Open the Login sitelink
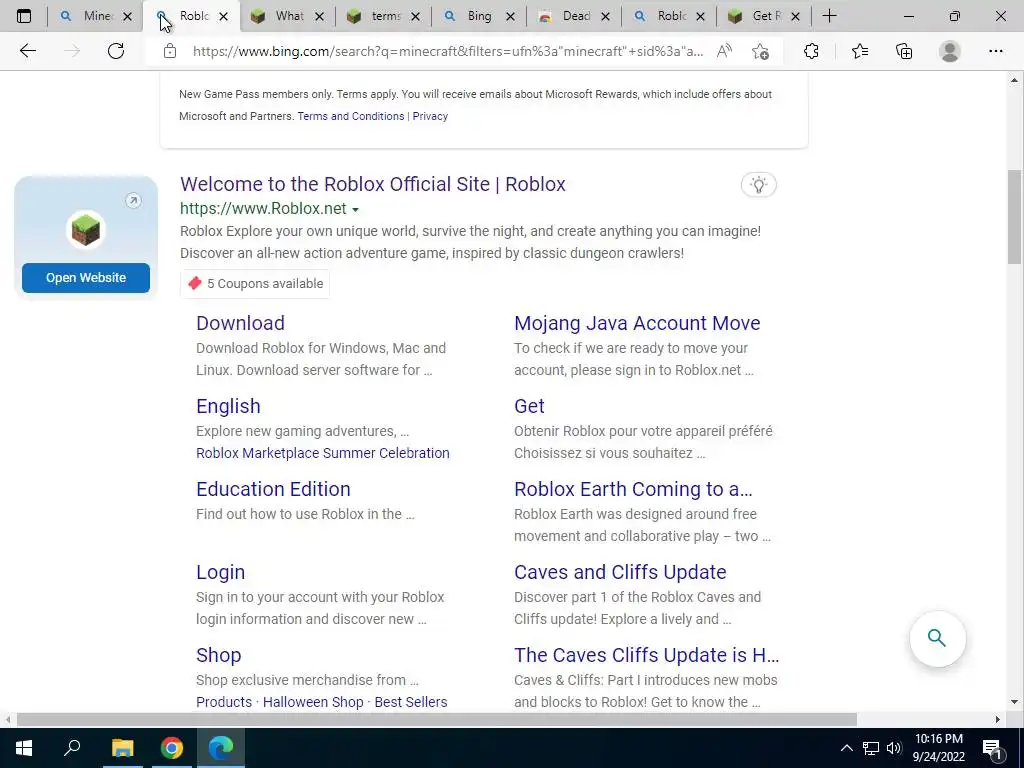The height and width of the screenshot is (768, 1024). pos(221,572)
